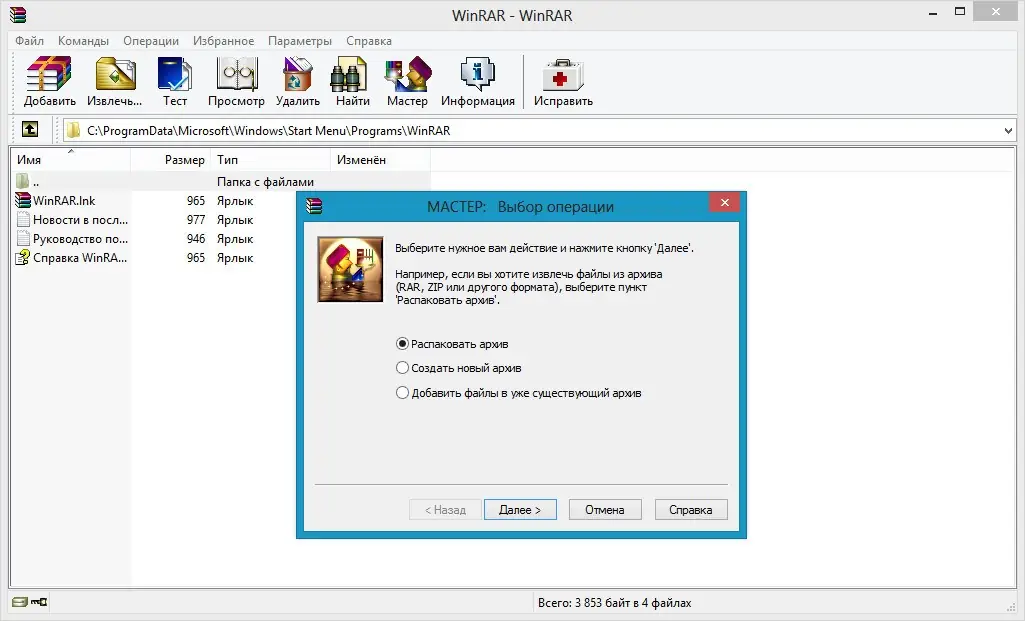Screen dimensions: 1025x621
Task: Click the parent folder ".." icon
Action: click(x=23, y=181)
